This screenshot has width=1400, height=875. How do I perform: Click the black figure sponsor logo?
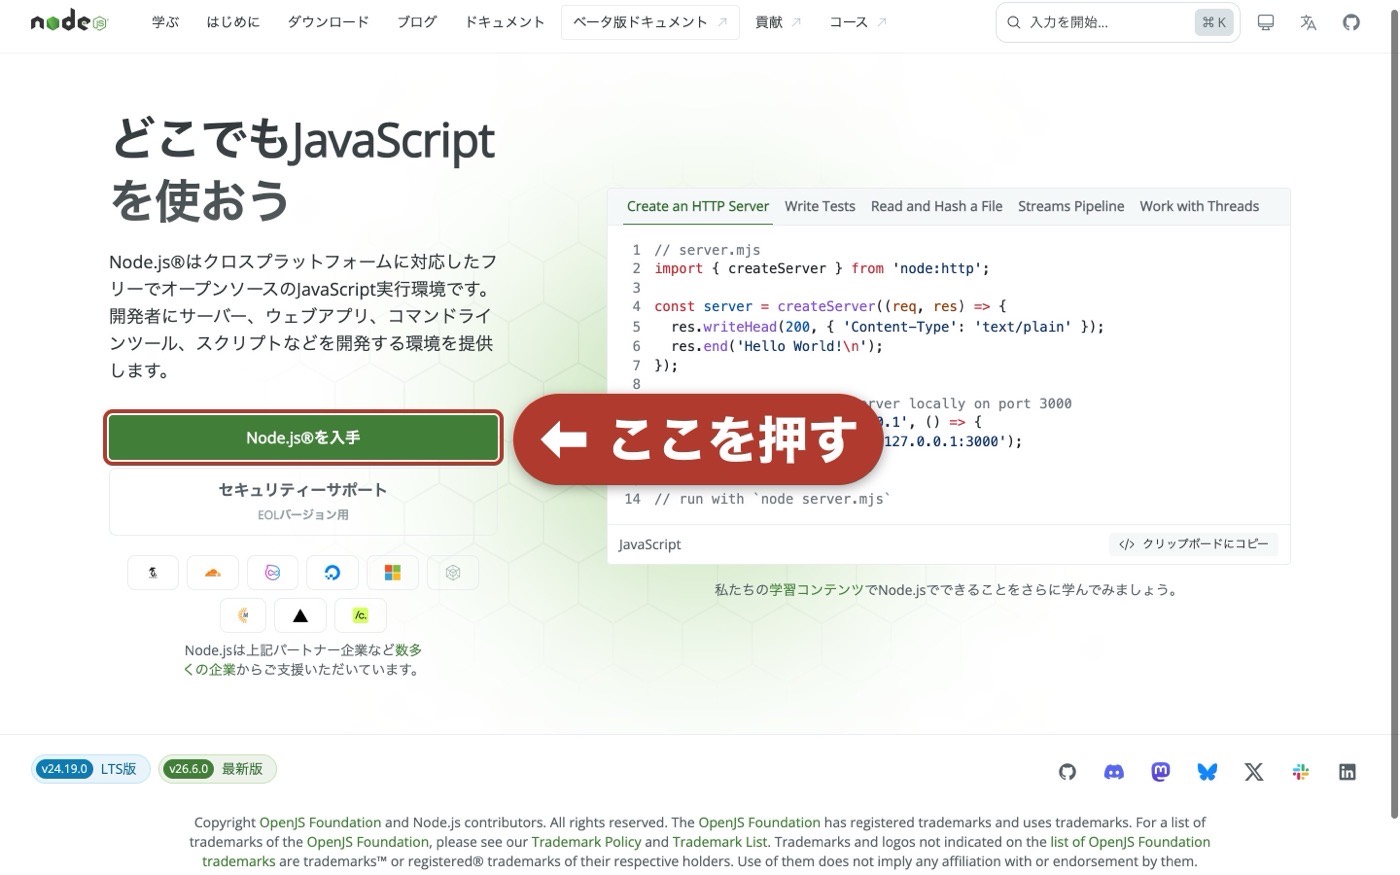(153, 573)
